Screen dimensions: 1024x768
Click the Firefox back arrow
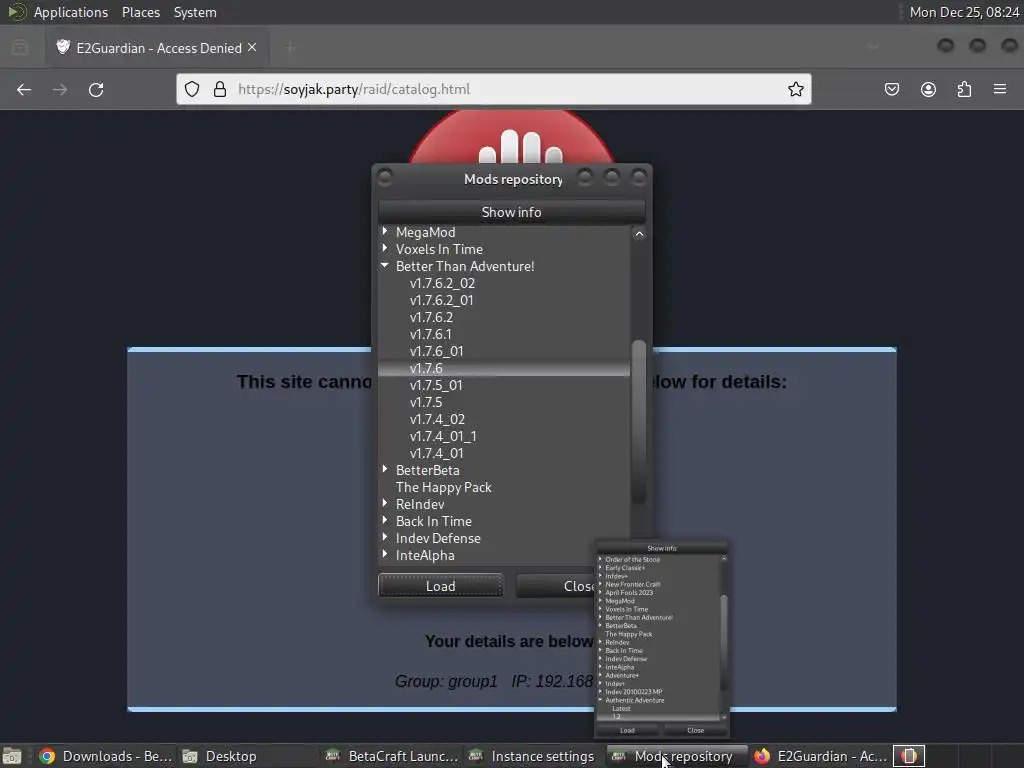(24, 89)
